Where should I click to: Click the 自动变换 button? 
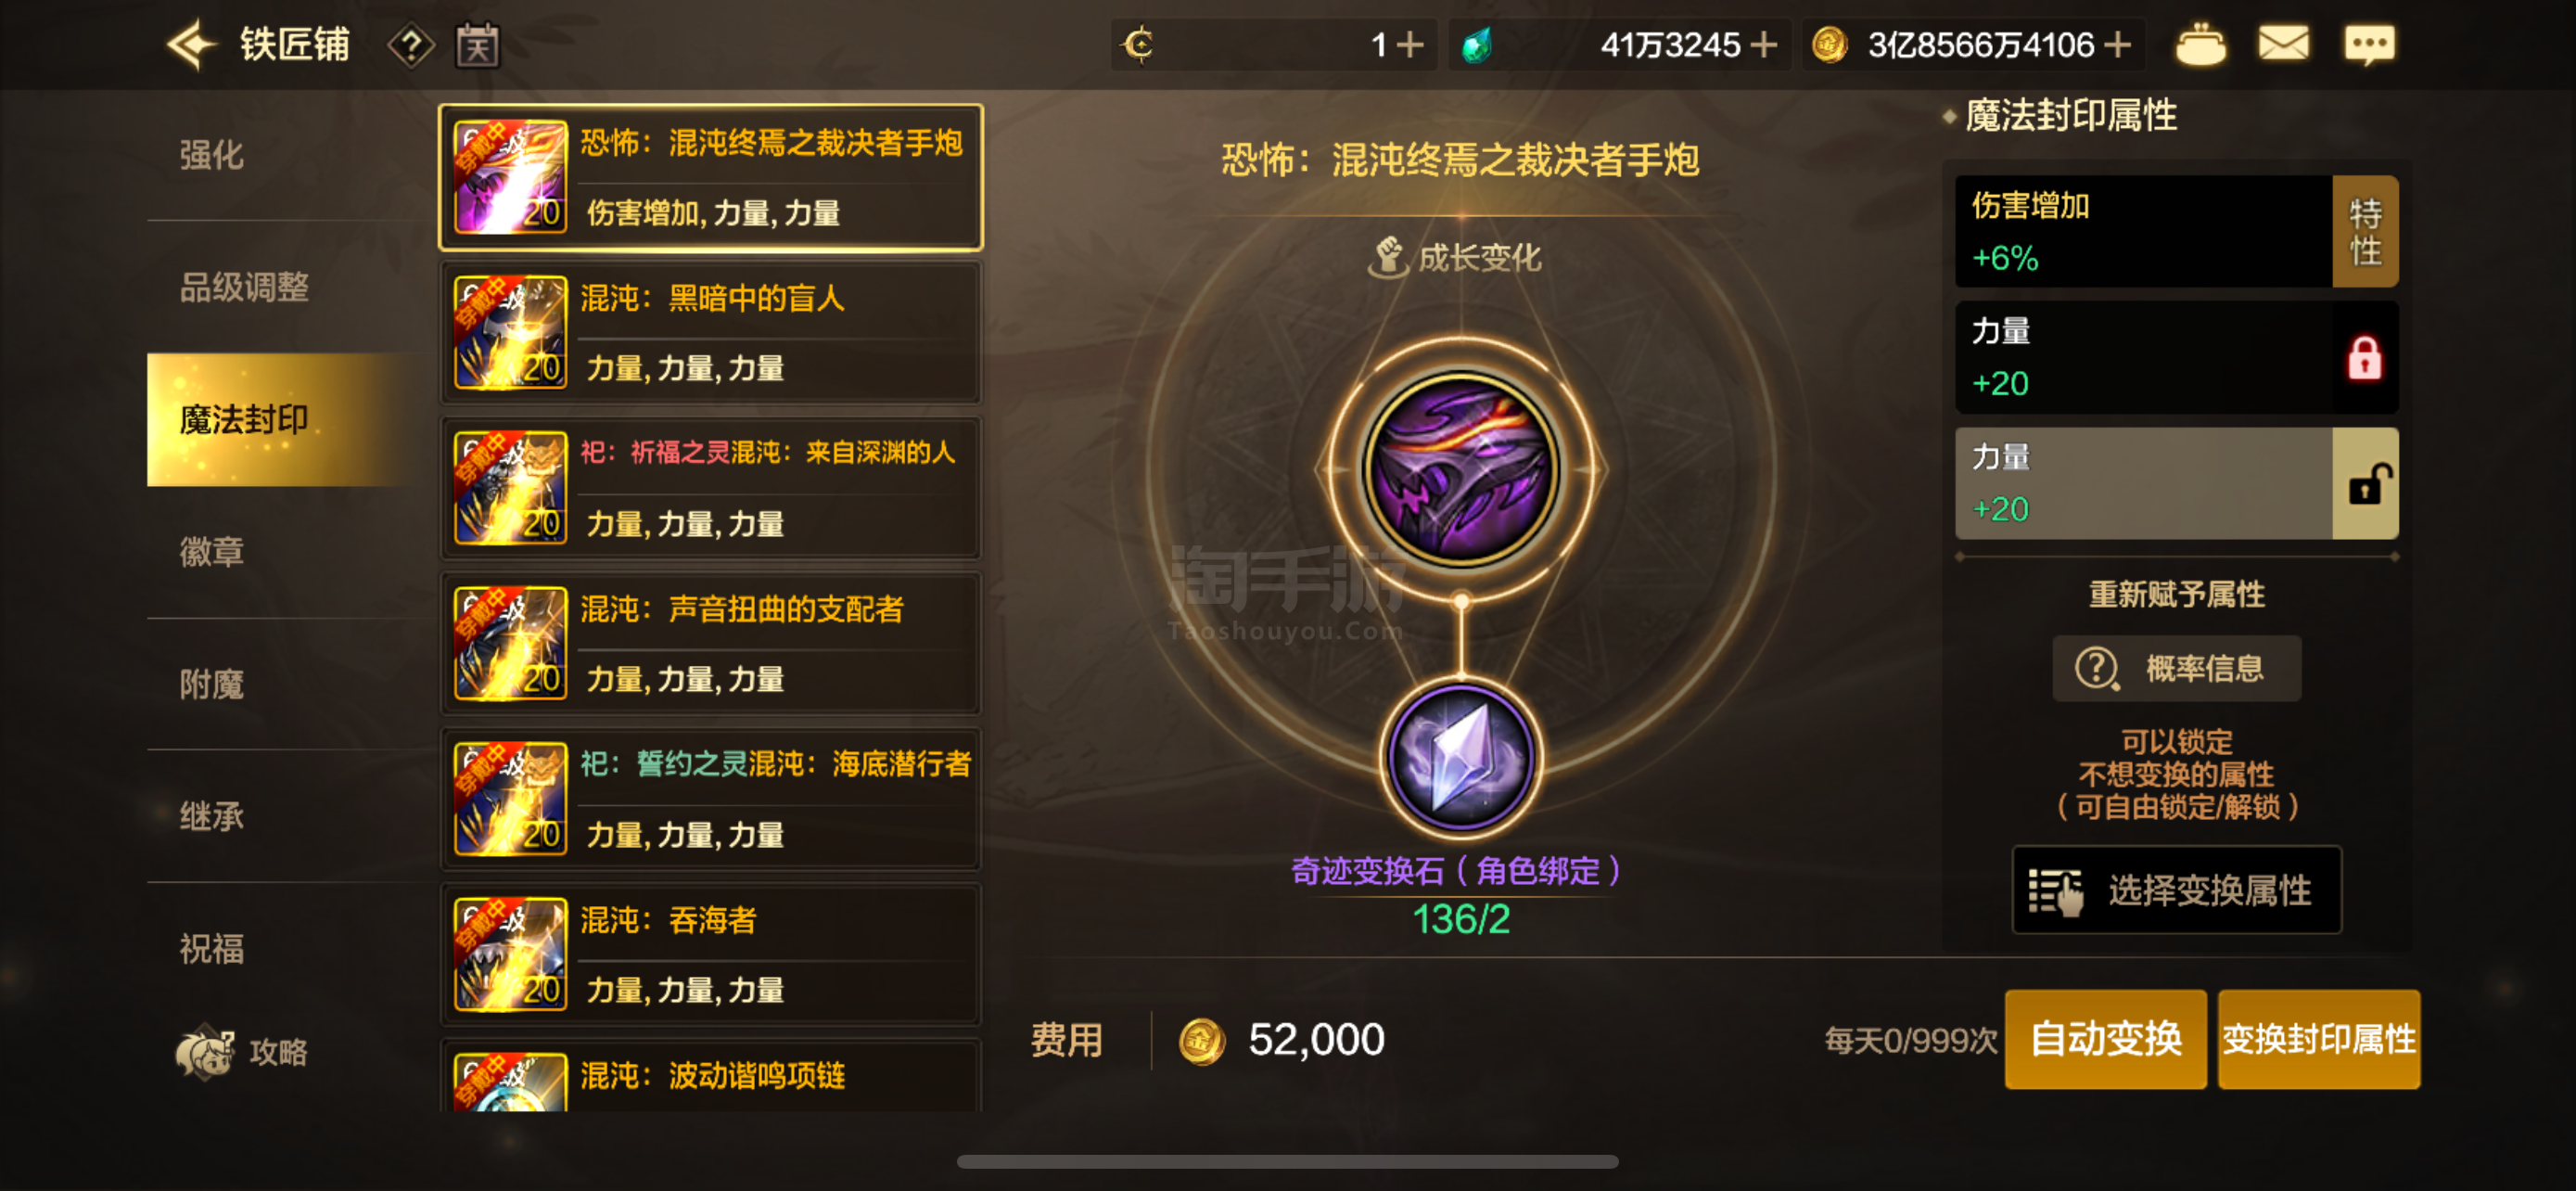coord(2105,1039)
